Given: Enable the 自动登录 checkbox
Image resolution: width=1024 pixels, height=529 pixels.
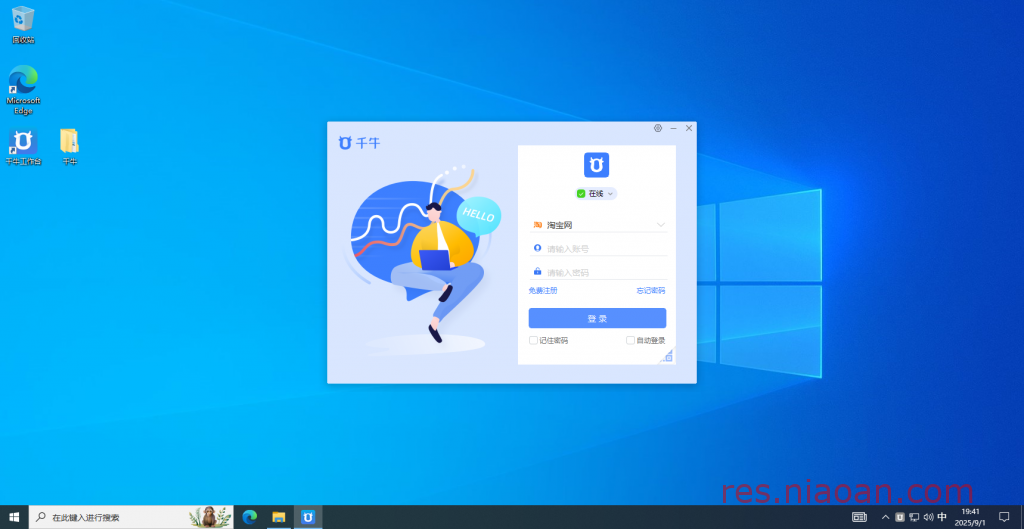Looking at the screenshot, I should click(x=630, y=340).
